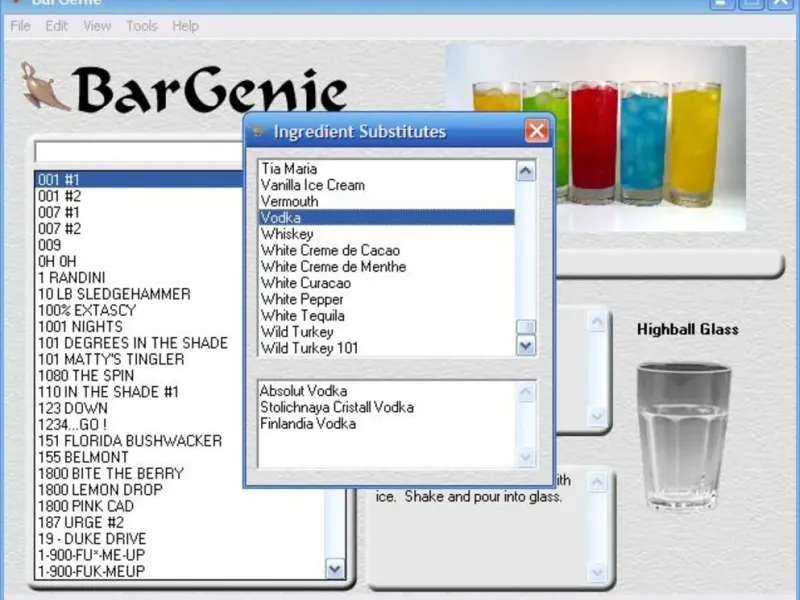Select drink 187 URGE #2
Screen dimensions: 800x600
coord(181,522)
